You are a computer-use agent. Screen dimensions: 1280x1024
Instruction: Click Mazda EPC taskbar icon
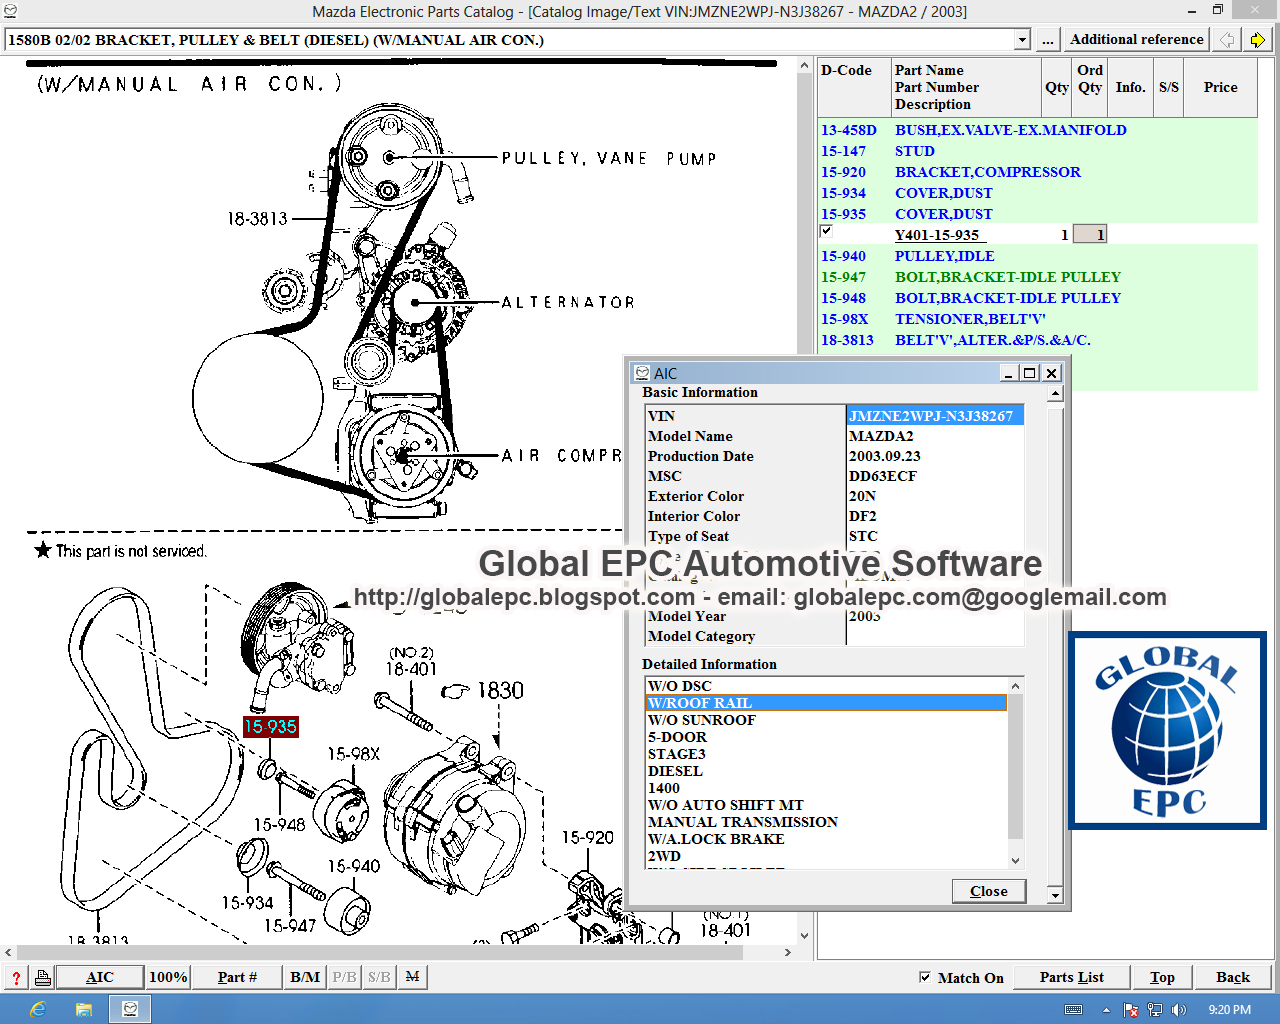(x=130, y=1009)
